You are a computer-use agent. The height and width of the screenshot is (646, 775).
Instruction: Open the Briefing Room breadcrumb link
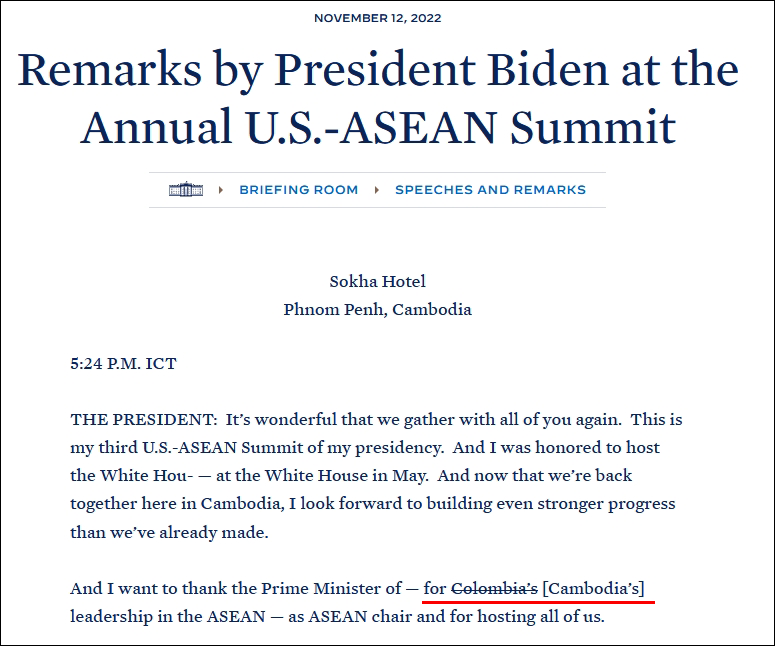coord(299,190)
